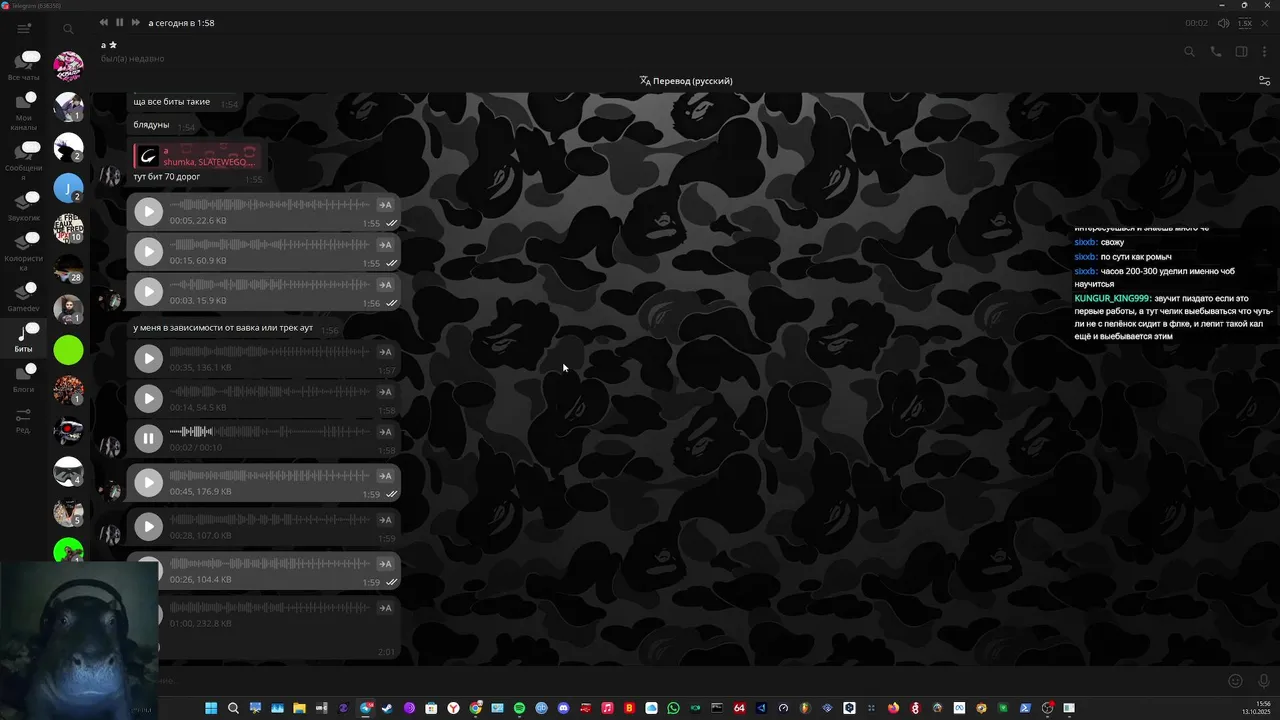Play the 00:28, 107.0 KB voice message
Screen dimensions: 1280x720
(148, 526)
